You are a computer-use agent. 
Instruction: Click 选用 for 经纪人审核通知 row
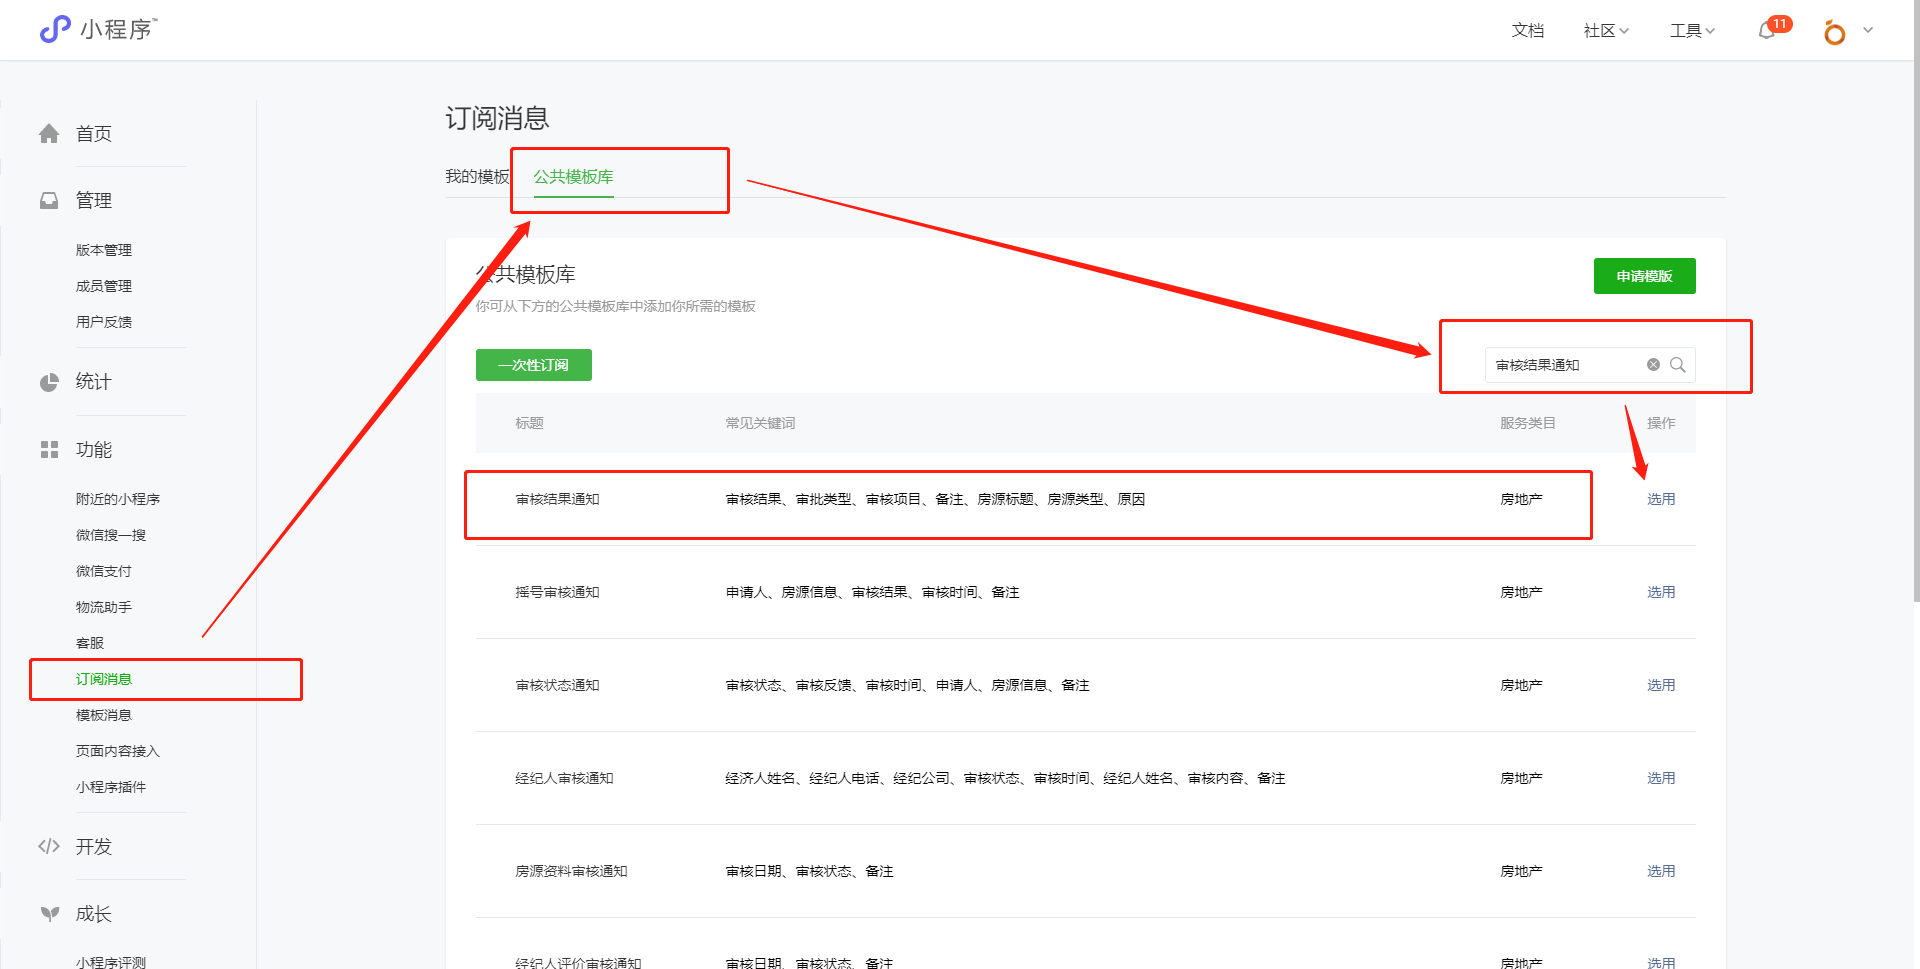point(1661,778)
